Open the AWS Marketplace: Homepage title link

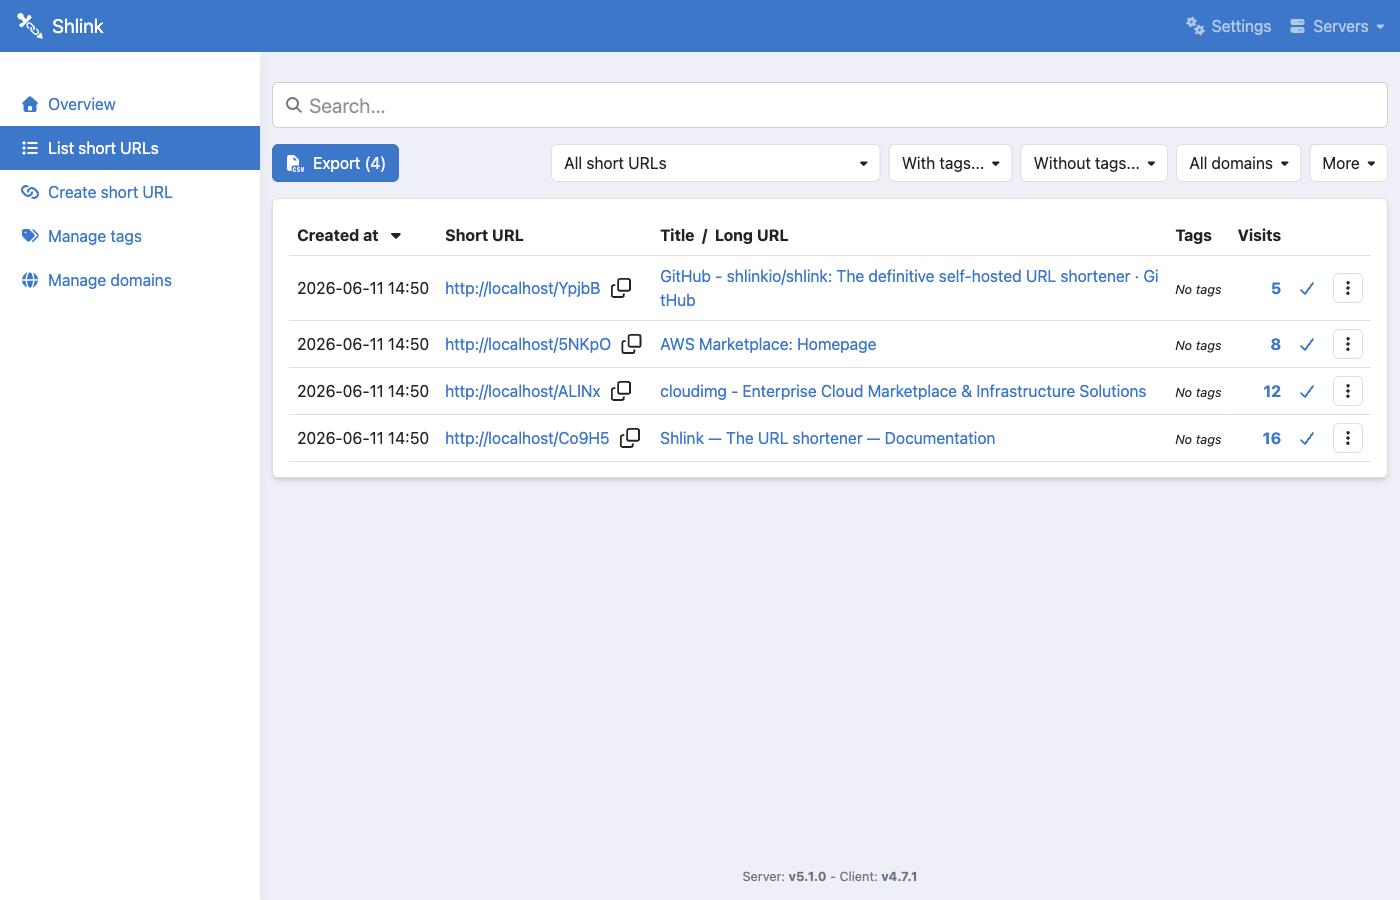[768, 344]
